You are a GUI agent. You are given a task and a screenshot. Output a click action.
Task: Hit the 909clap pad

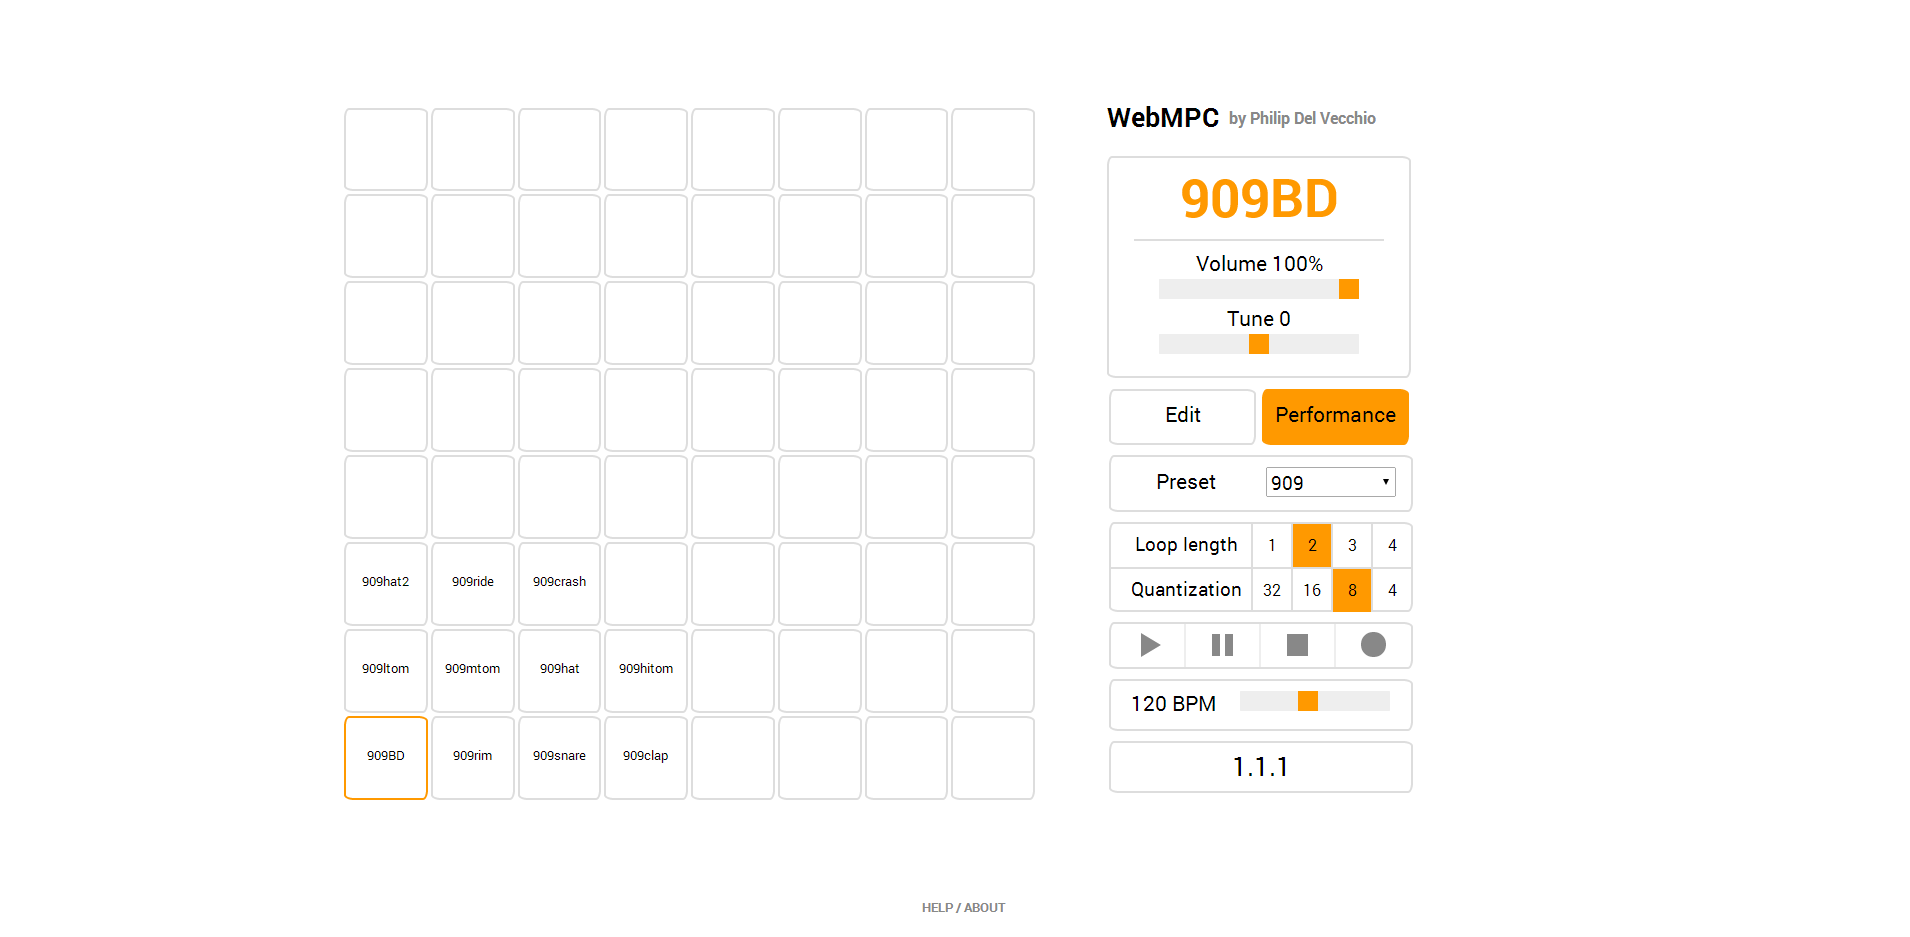(x=646, y=757)
